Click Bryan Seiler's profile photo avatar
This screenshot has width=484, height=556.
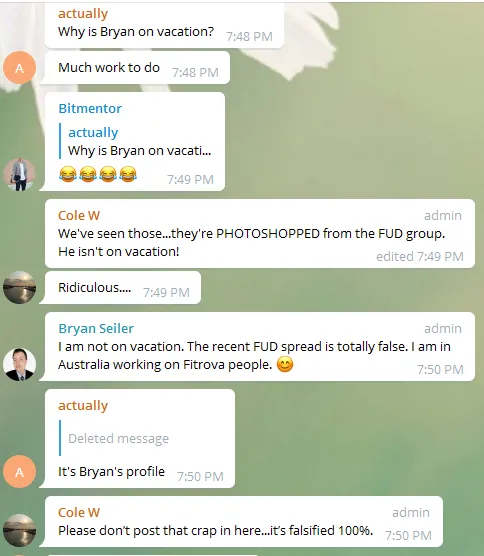[20, 365]
